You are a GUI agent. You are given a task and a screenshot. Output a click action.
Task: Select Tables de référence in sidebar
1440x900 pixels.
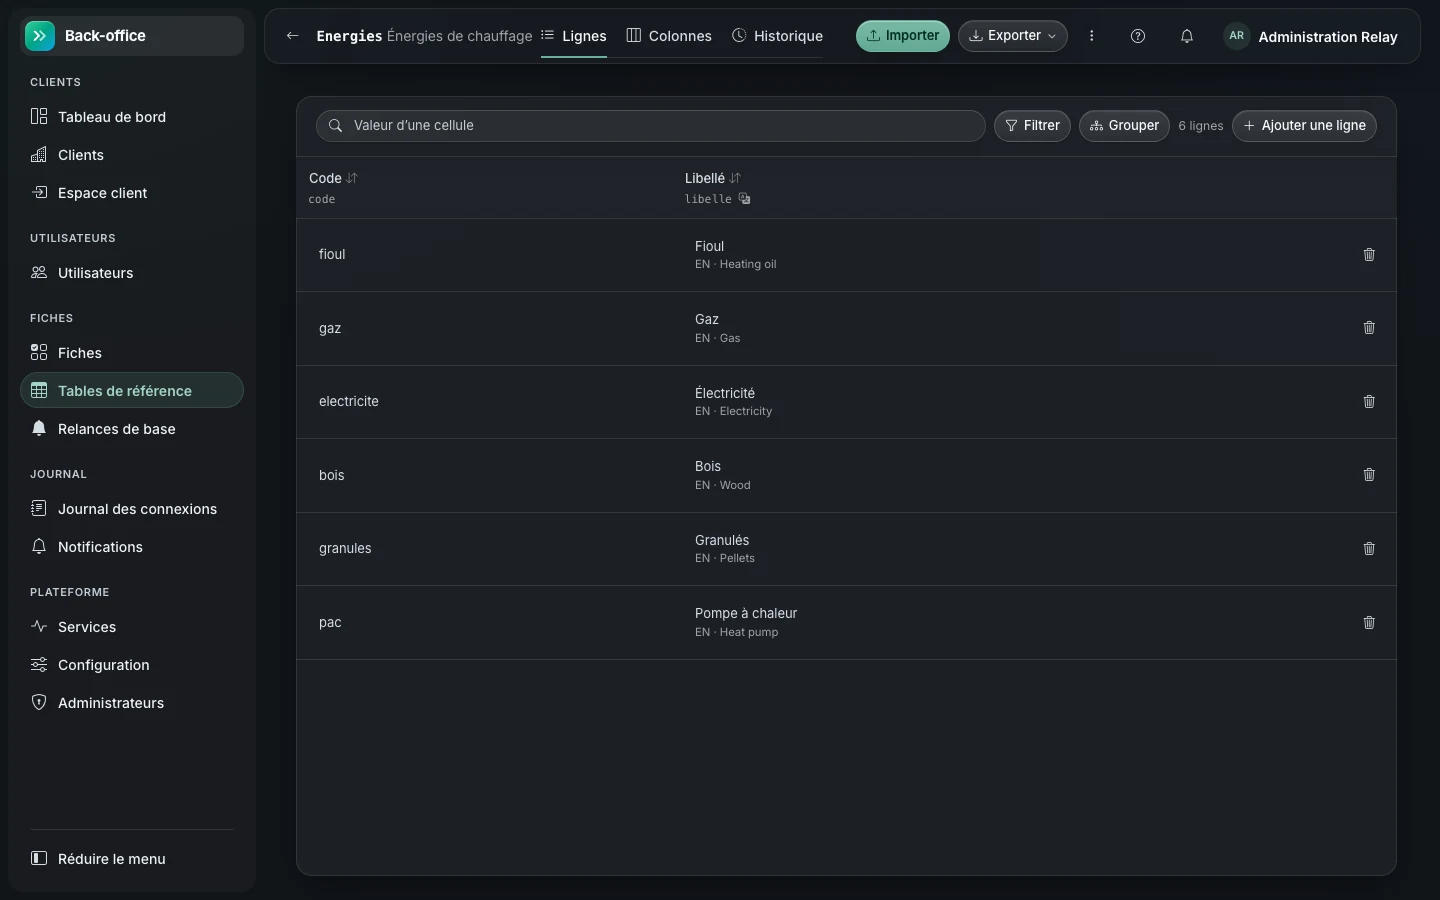point(132,391)
